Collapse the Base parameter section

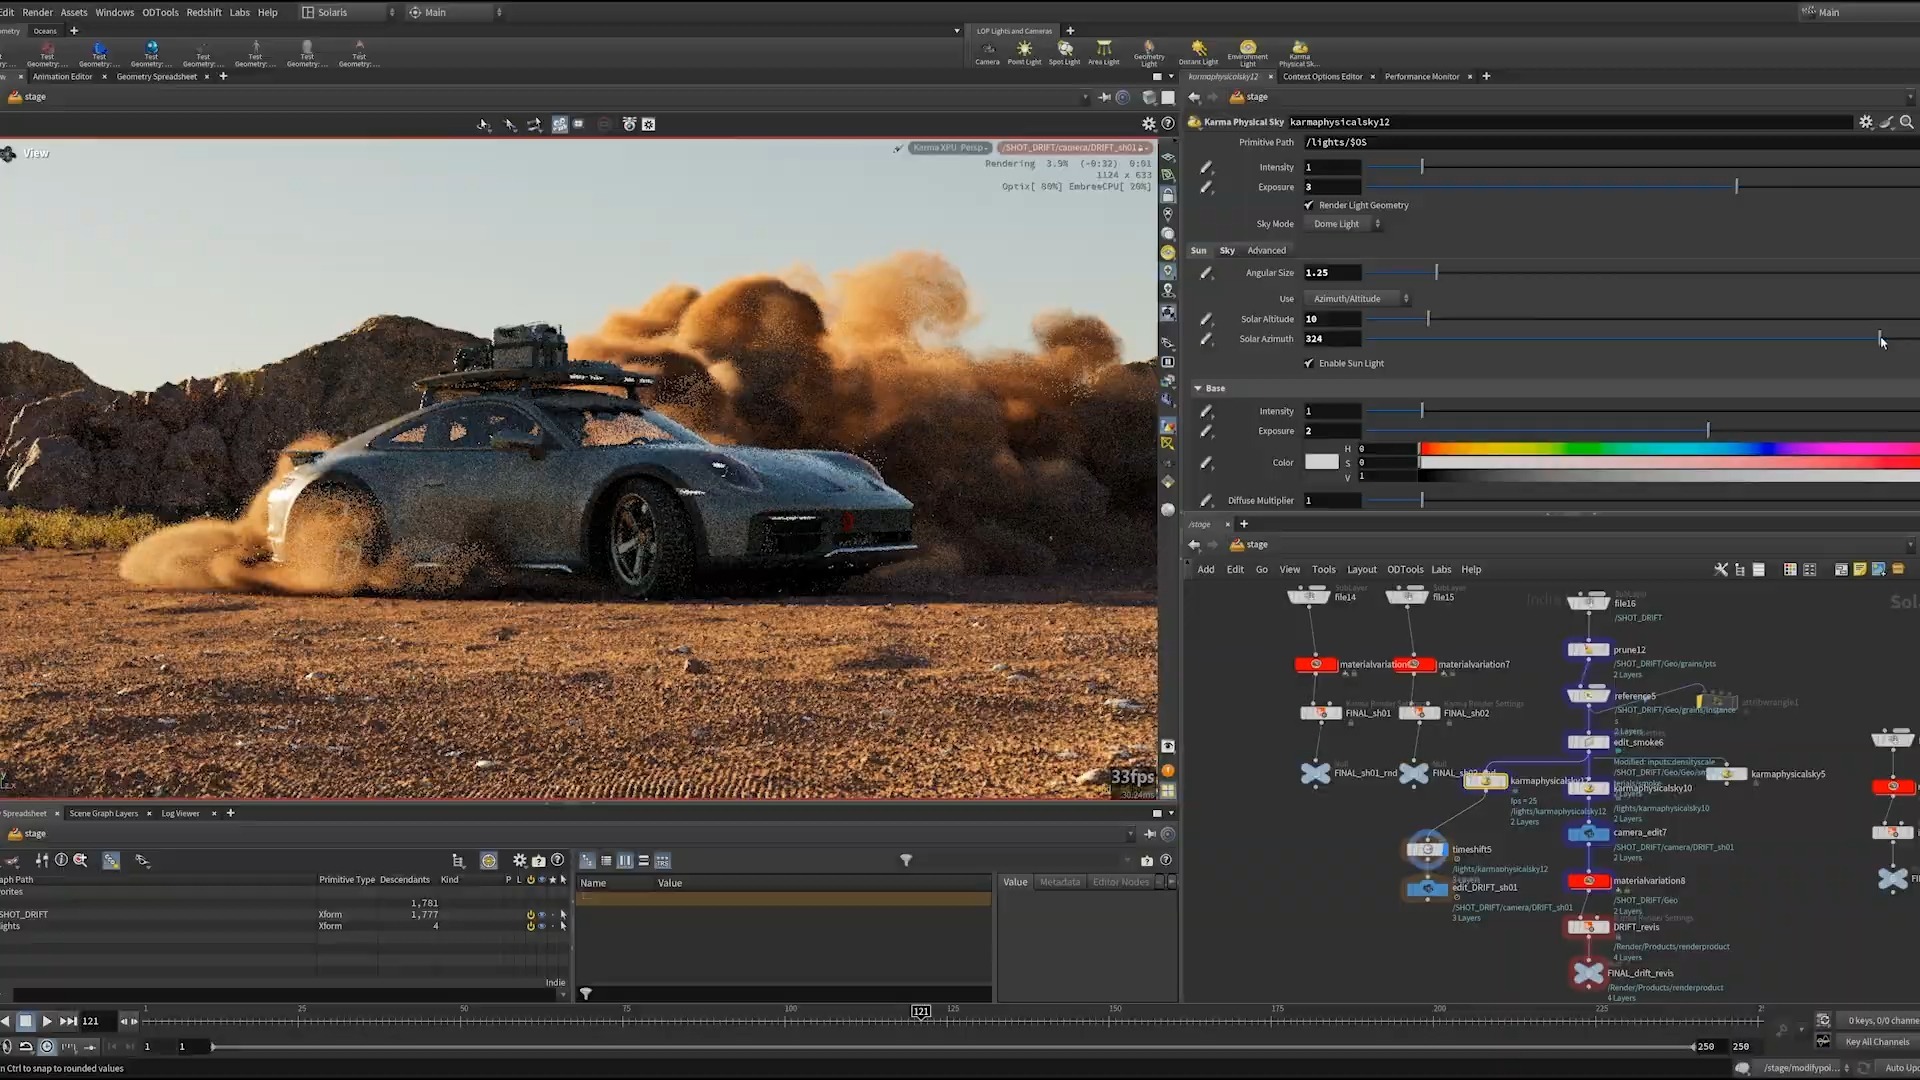pos(1198,388)
